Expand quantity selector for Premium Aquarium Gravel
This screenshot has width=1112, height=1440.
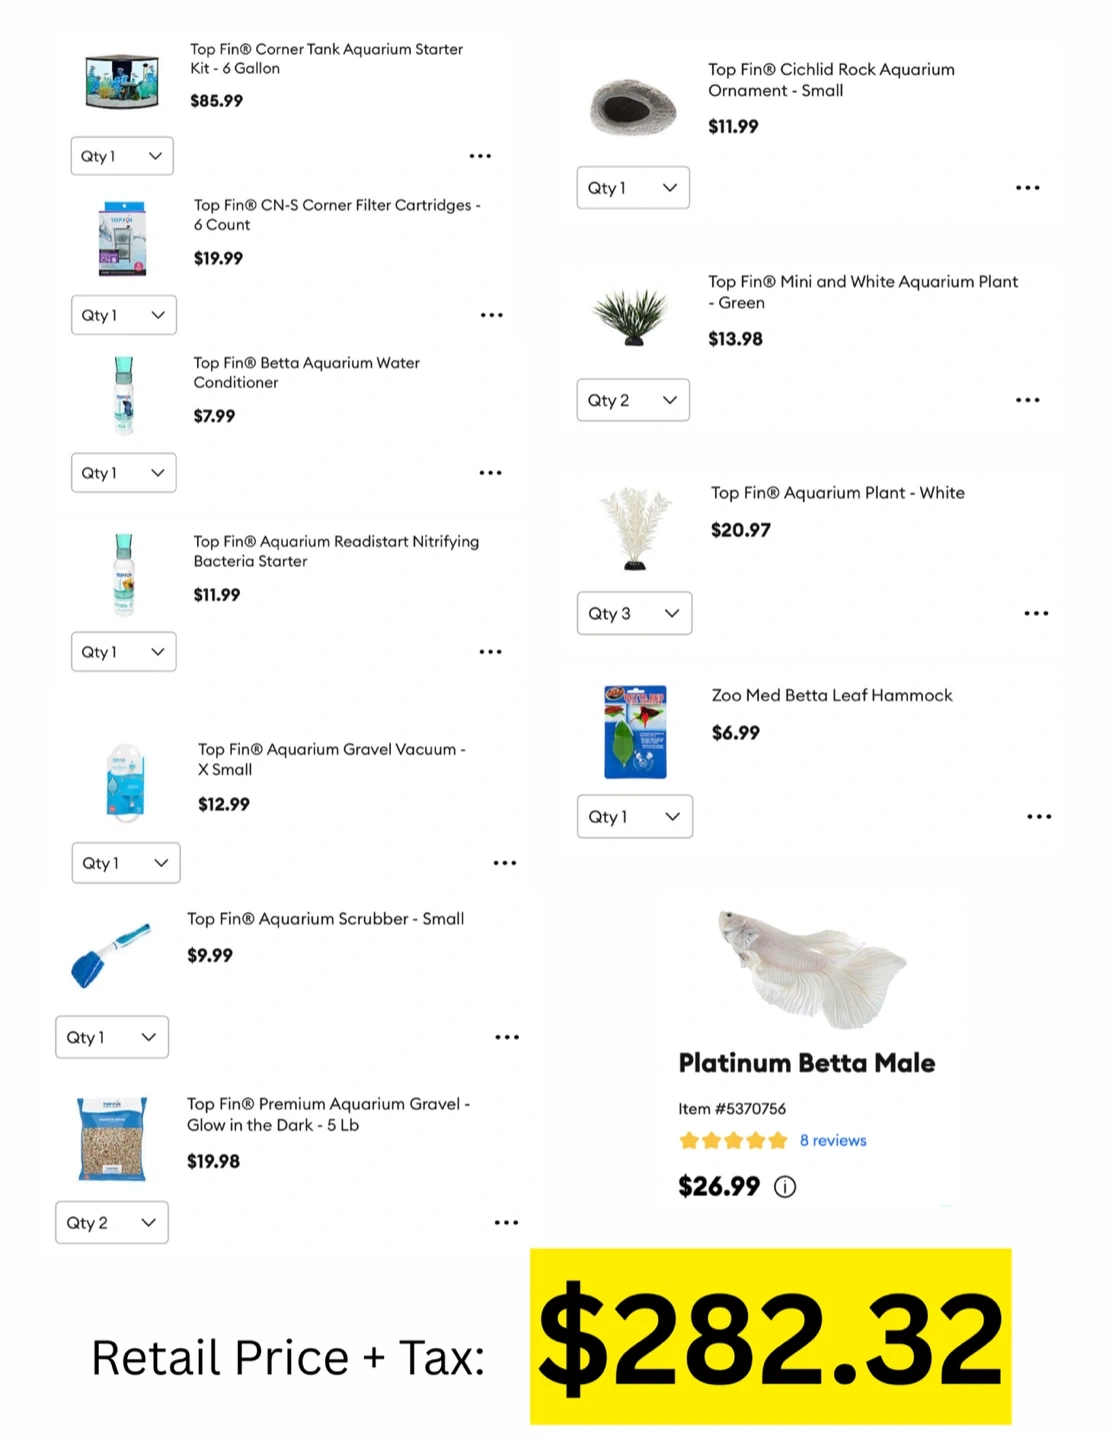(x=112, y=1223)
